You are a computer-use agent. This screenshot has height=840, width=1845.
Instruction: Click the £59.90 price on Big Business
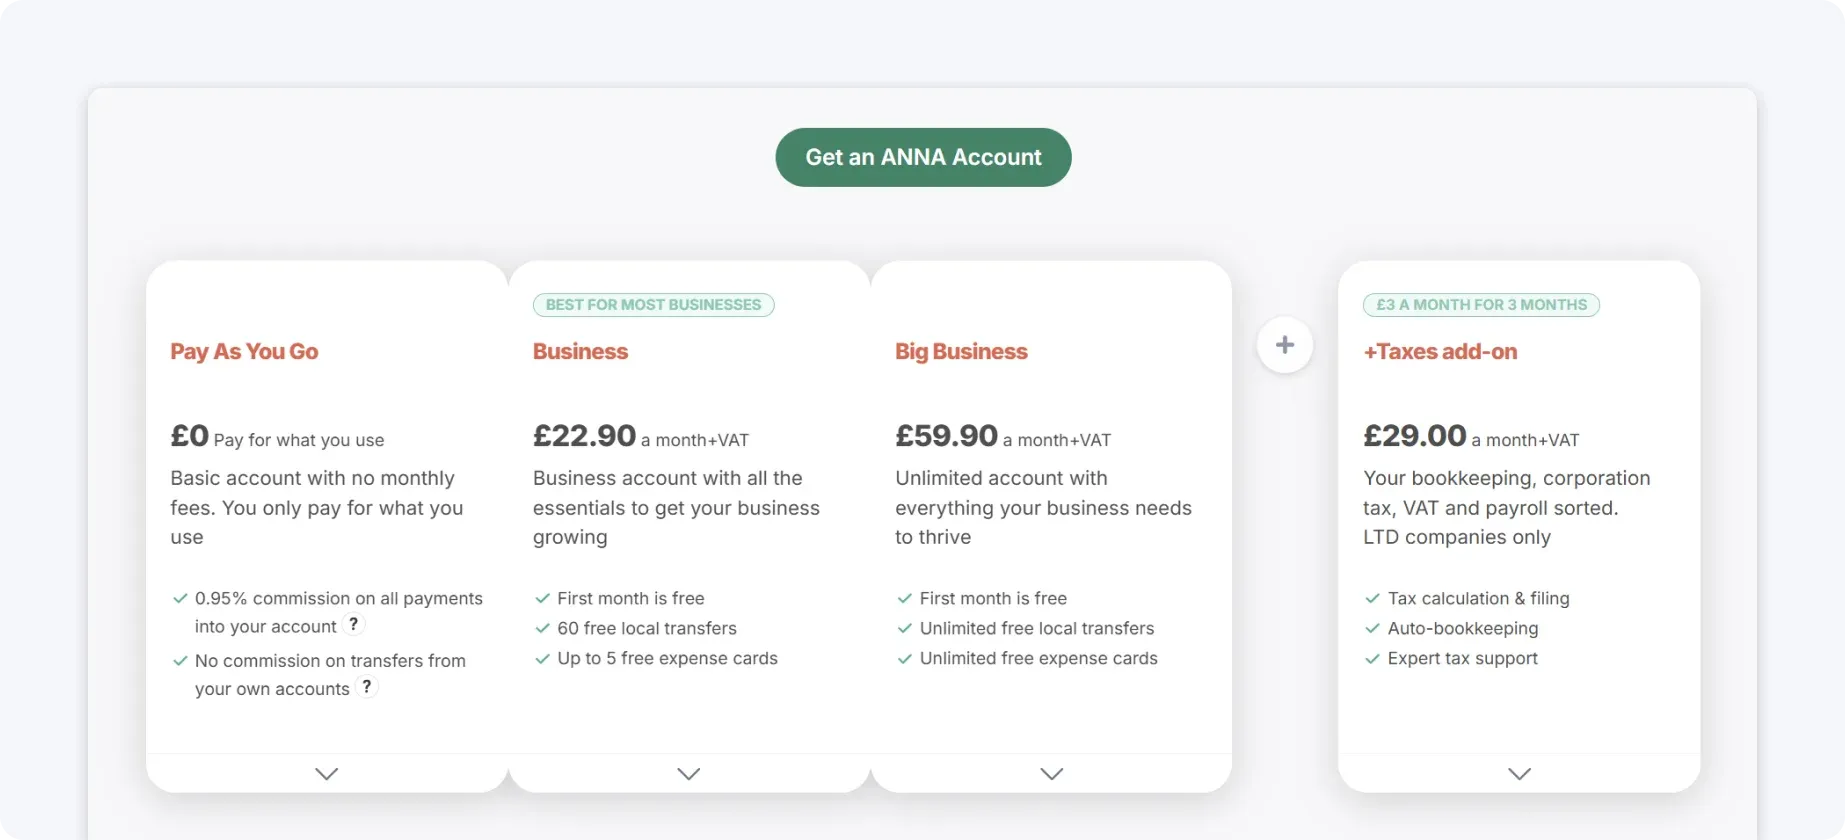coord(945,435)
